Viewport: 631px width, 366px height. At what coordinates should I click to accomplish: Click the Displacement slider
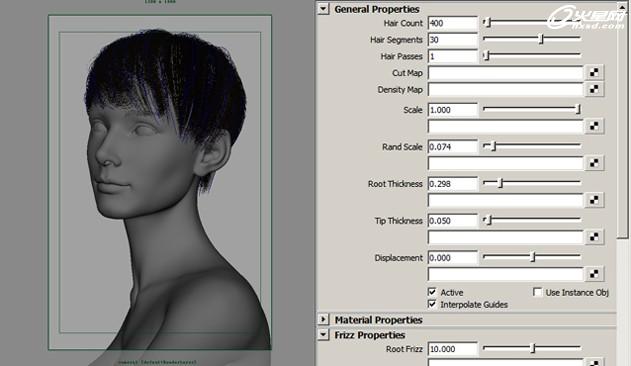(x=532, y=257)
